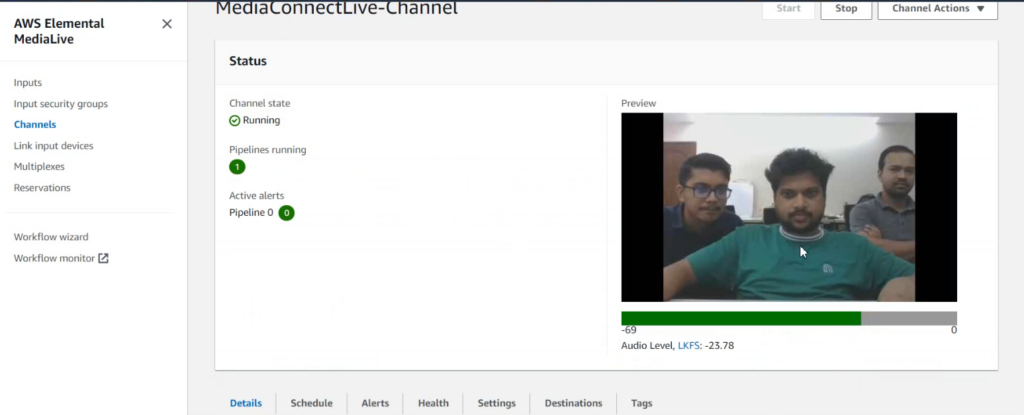
Task: Click the Preview label
Action: [638, 103]
